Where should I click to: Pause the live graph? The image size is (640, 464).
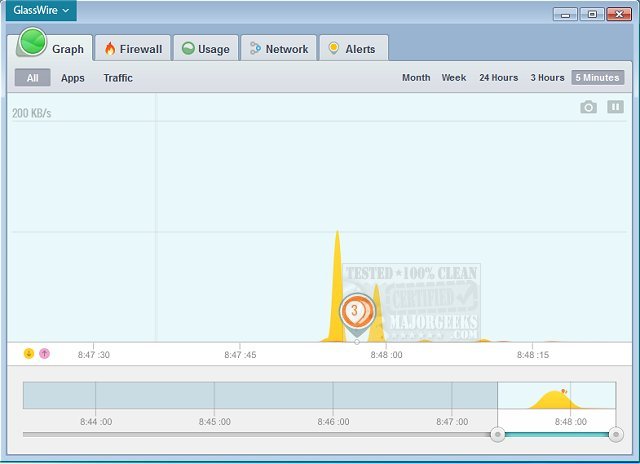pyautogui.click(x=615, y=107)
